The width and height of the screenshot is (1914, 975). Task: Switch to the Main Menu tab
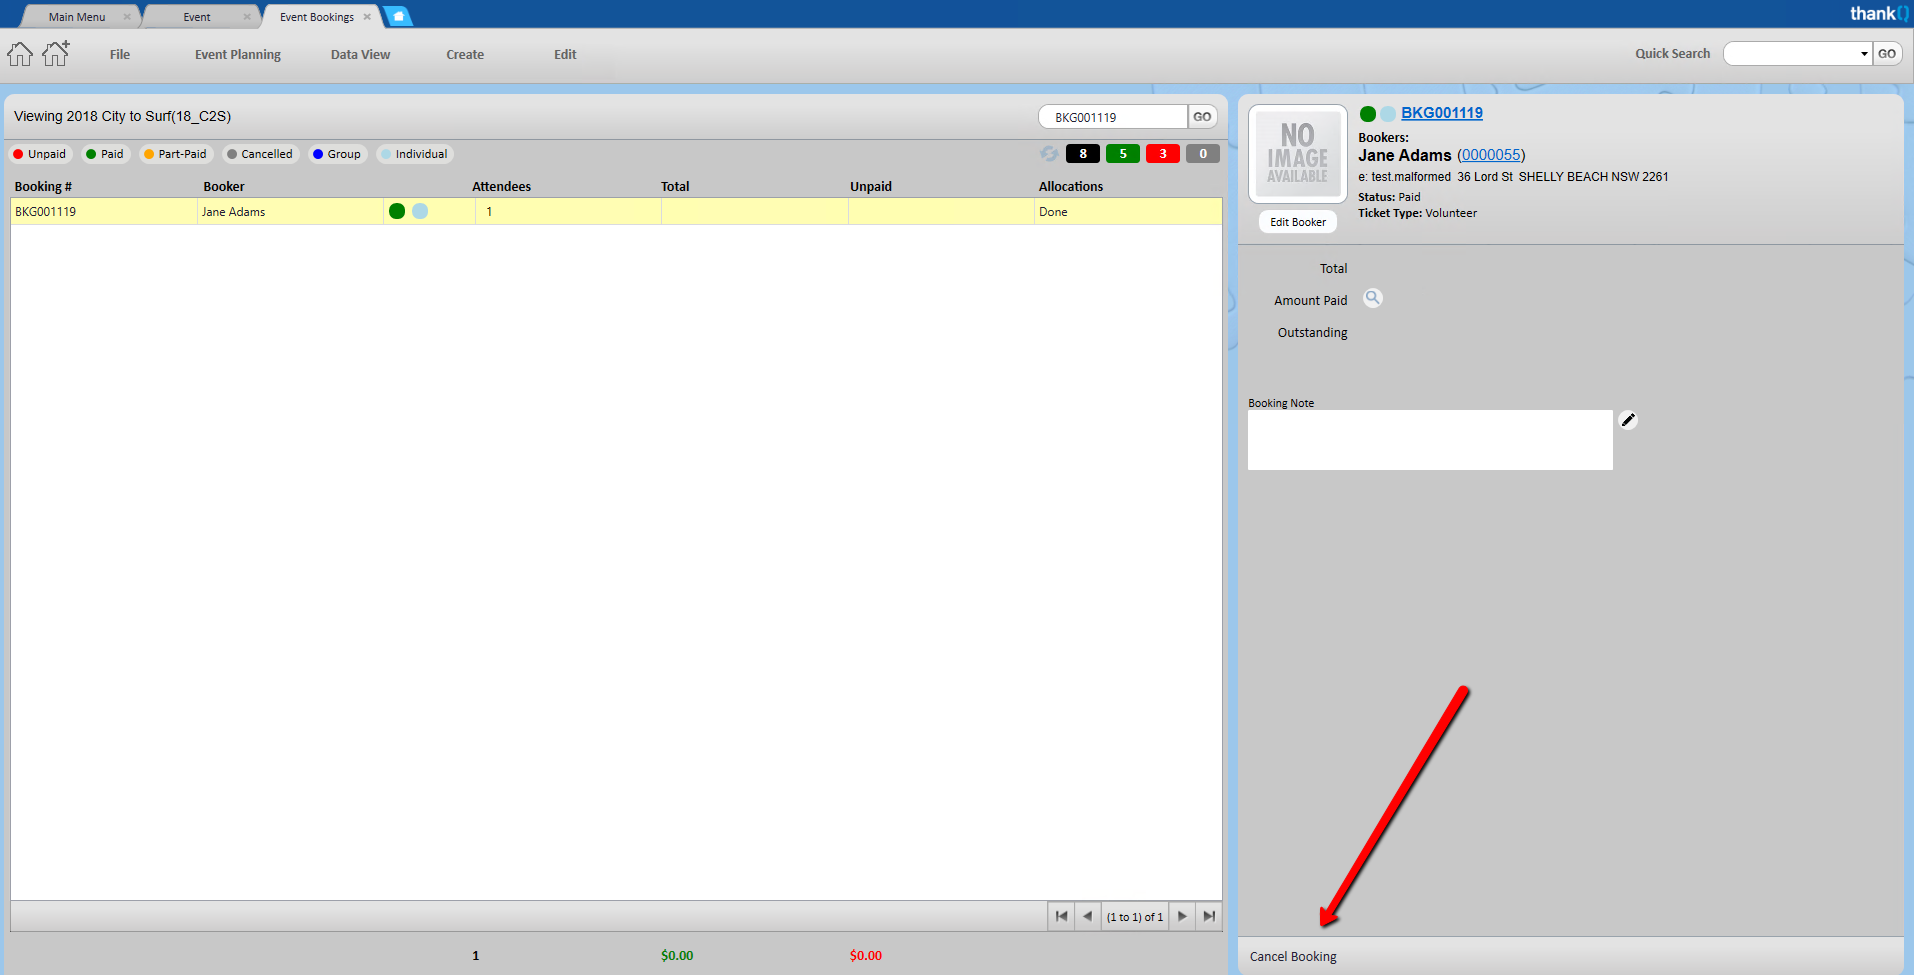point(77,17)
